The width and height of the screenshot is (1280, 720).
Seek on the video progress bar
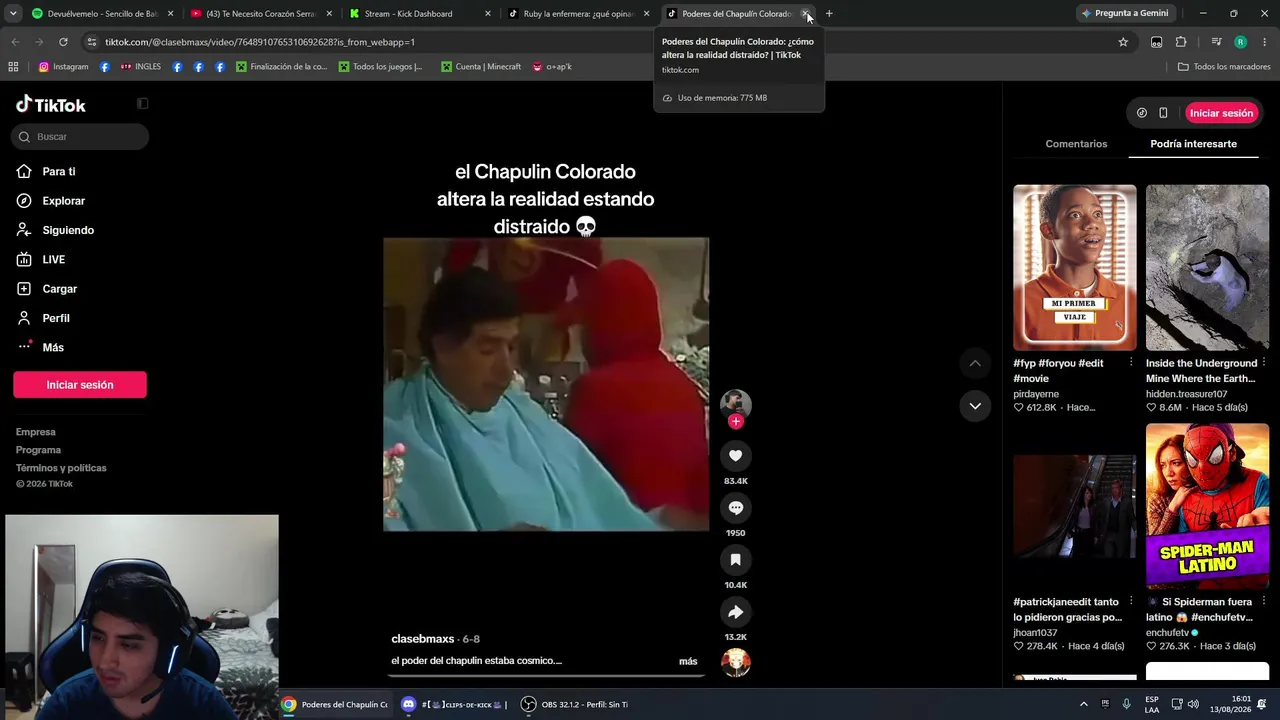[x=546, y=676]
